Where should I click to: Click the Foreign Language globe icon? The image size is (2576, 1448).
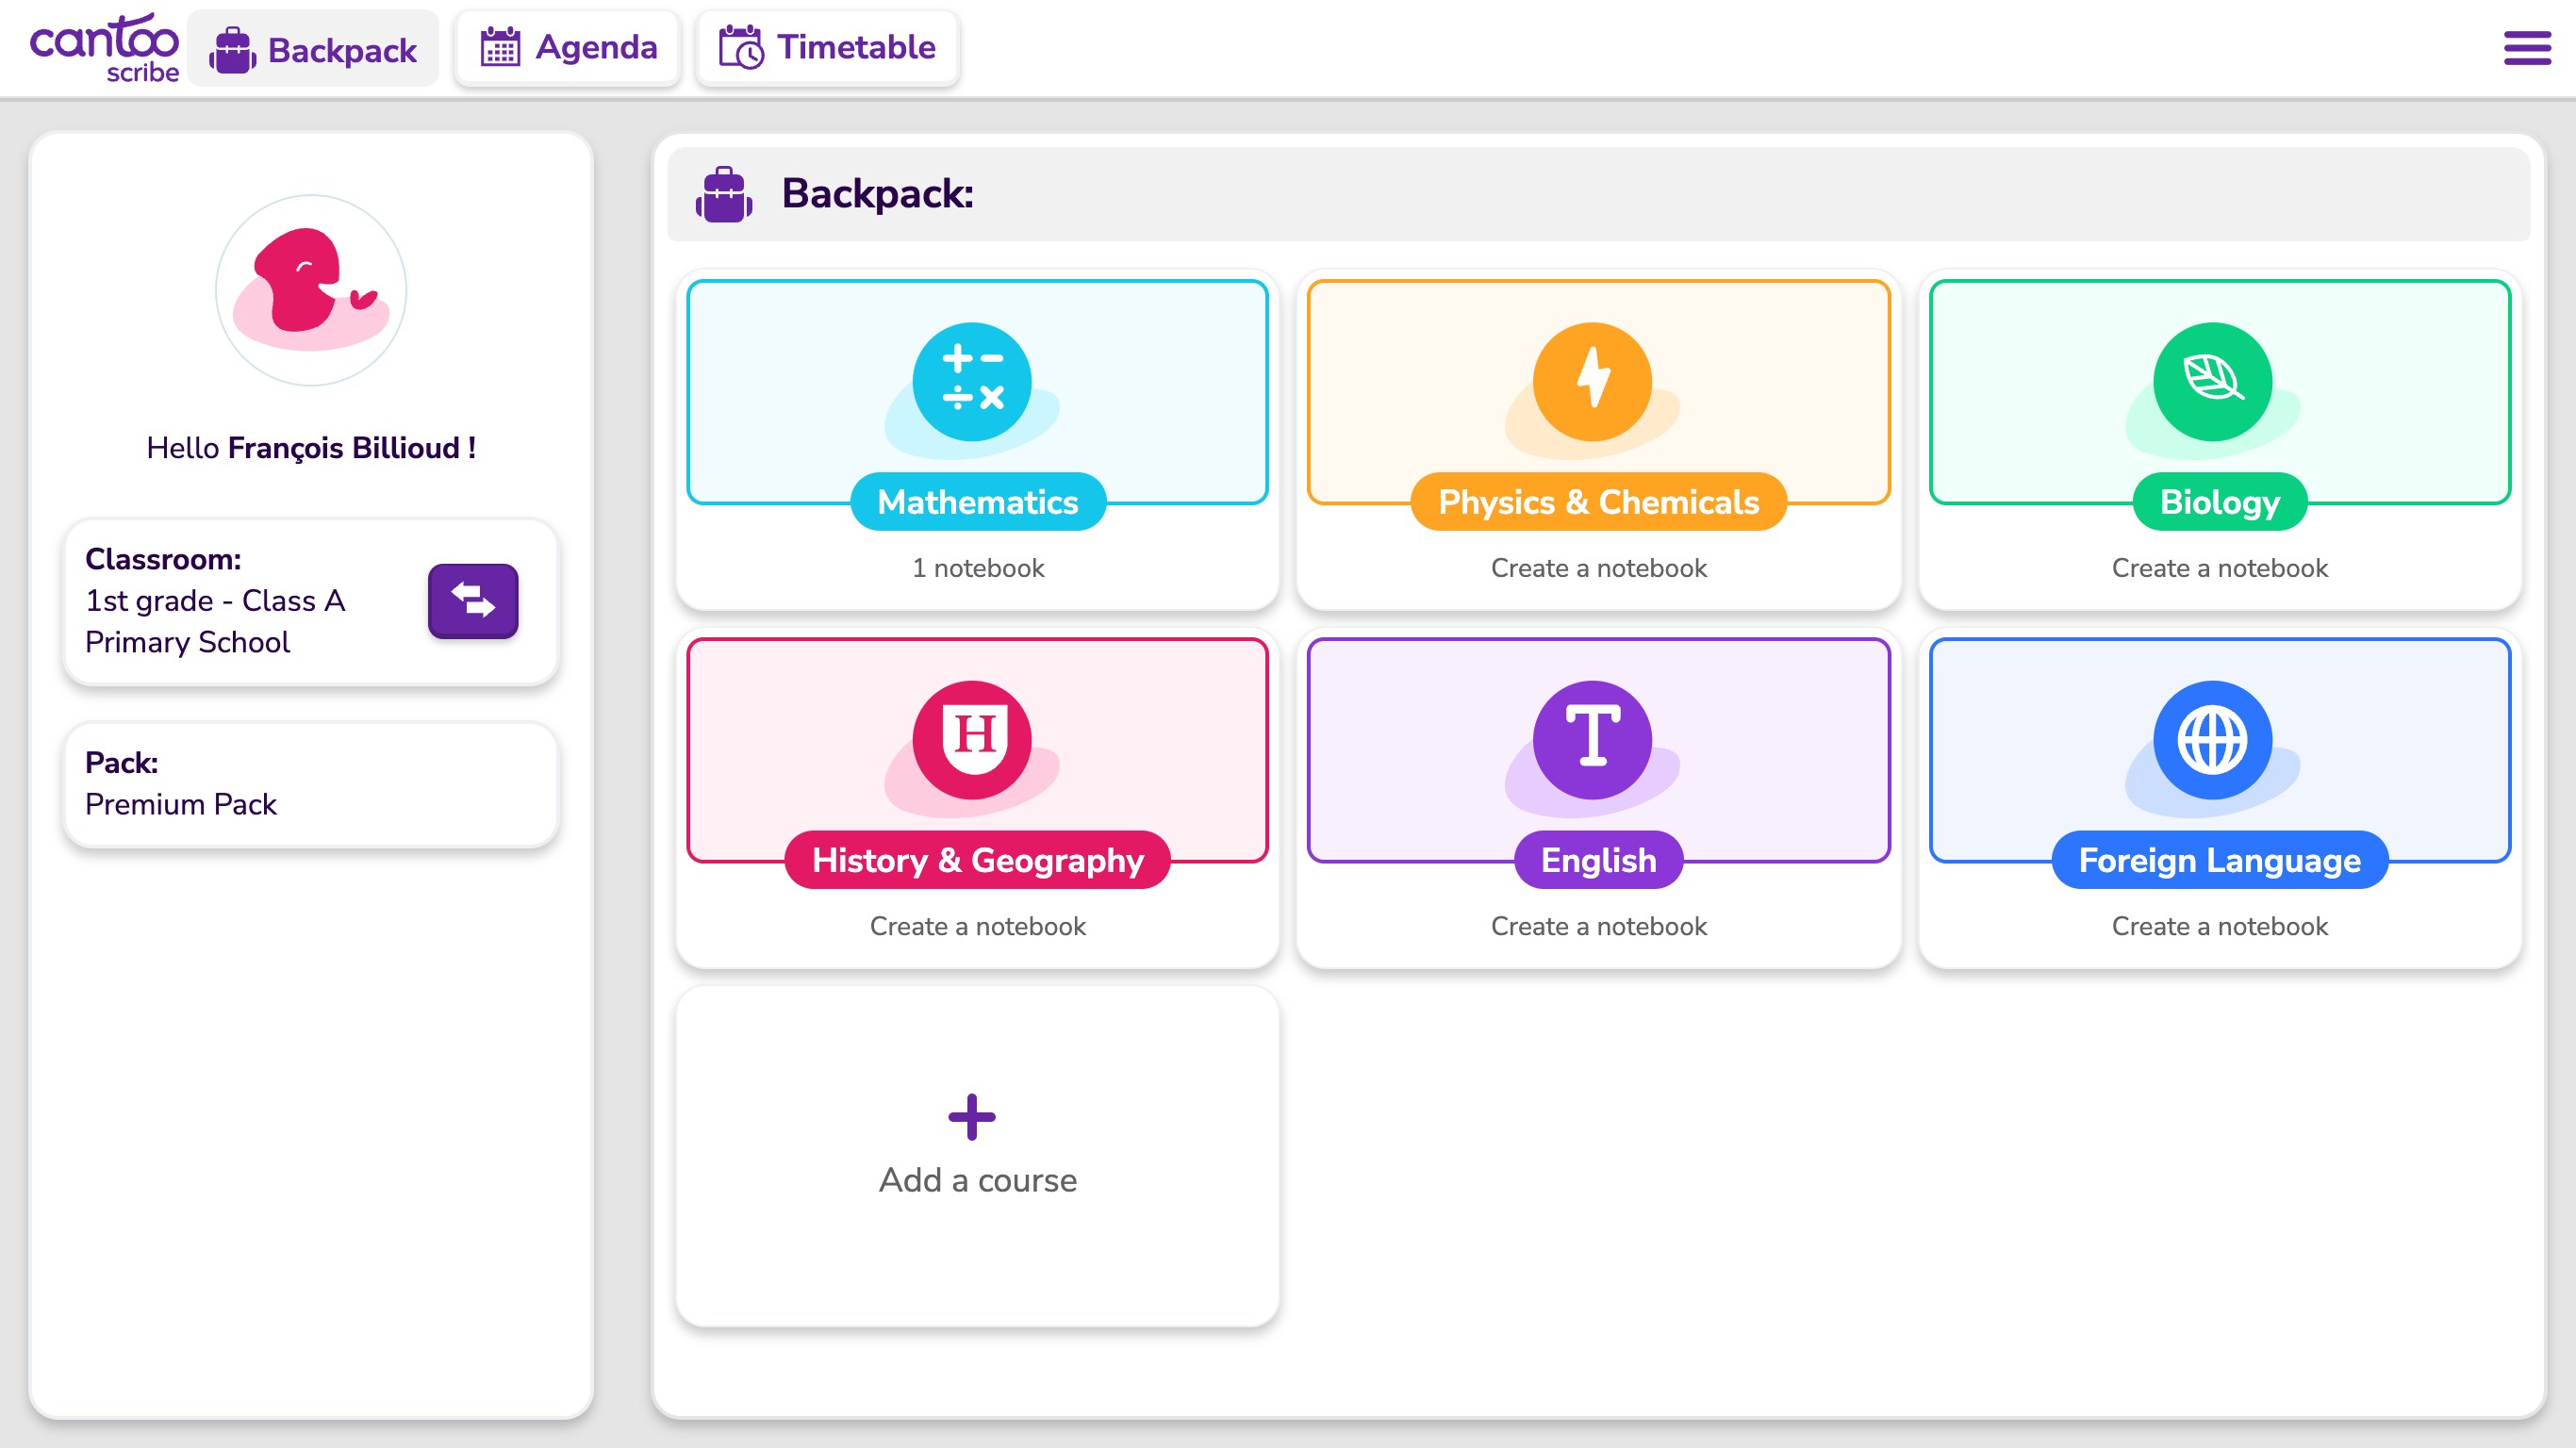coord(2212,740)
